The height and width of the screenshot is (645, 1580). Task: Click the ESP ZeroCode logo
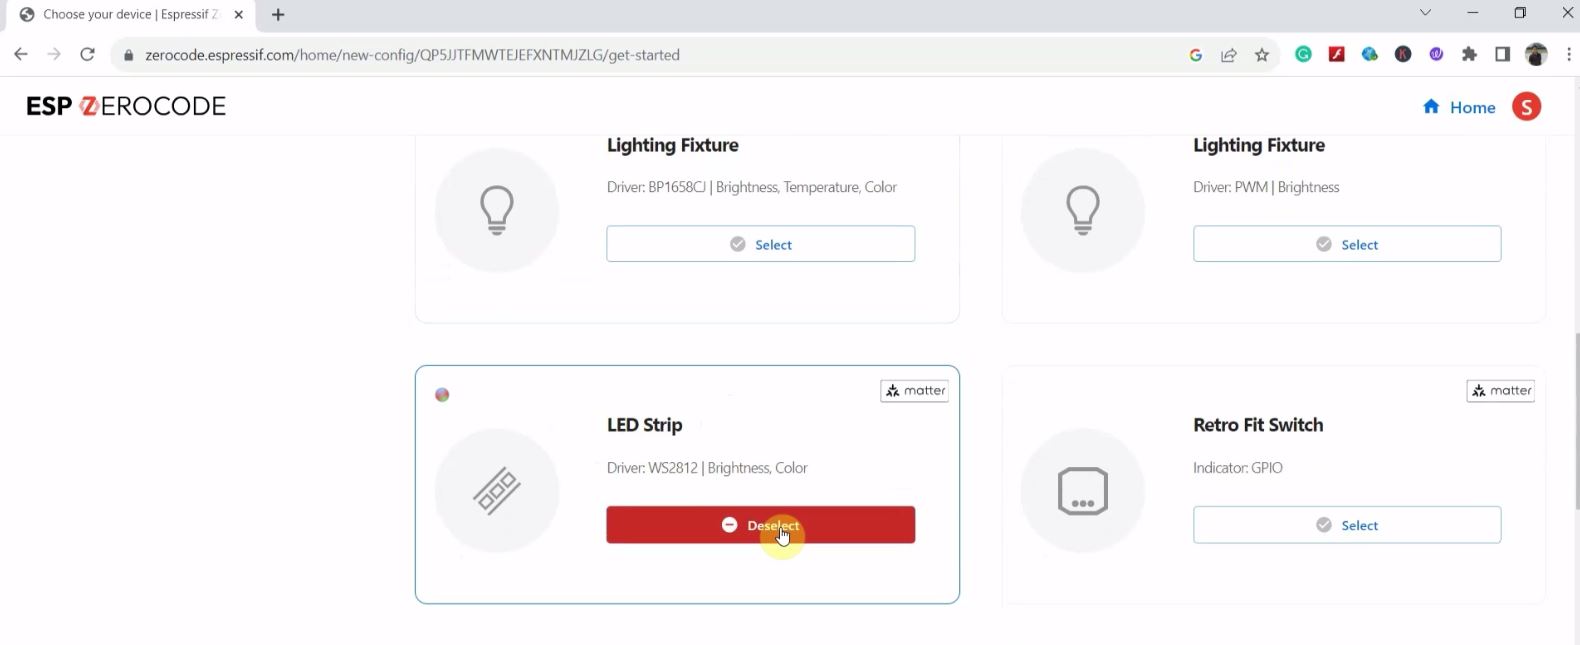click(x=126, y=106)
